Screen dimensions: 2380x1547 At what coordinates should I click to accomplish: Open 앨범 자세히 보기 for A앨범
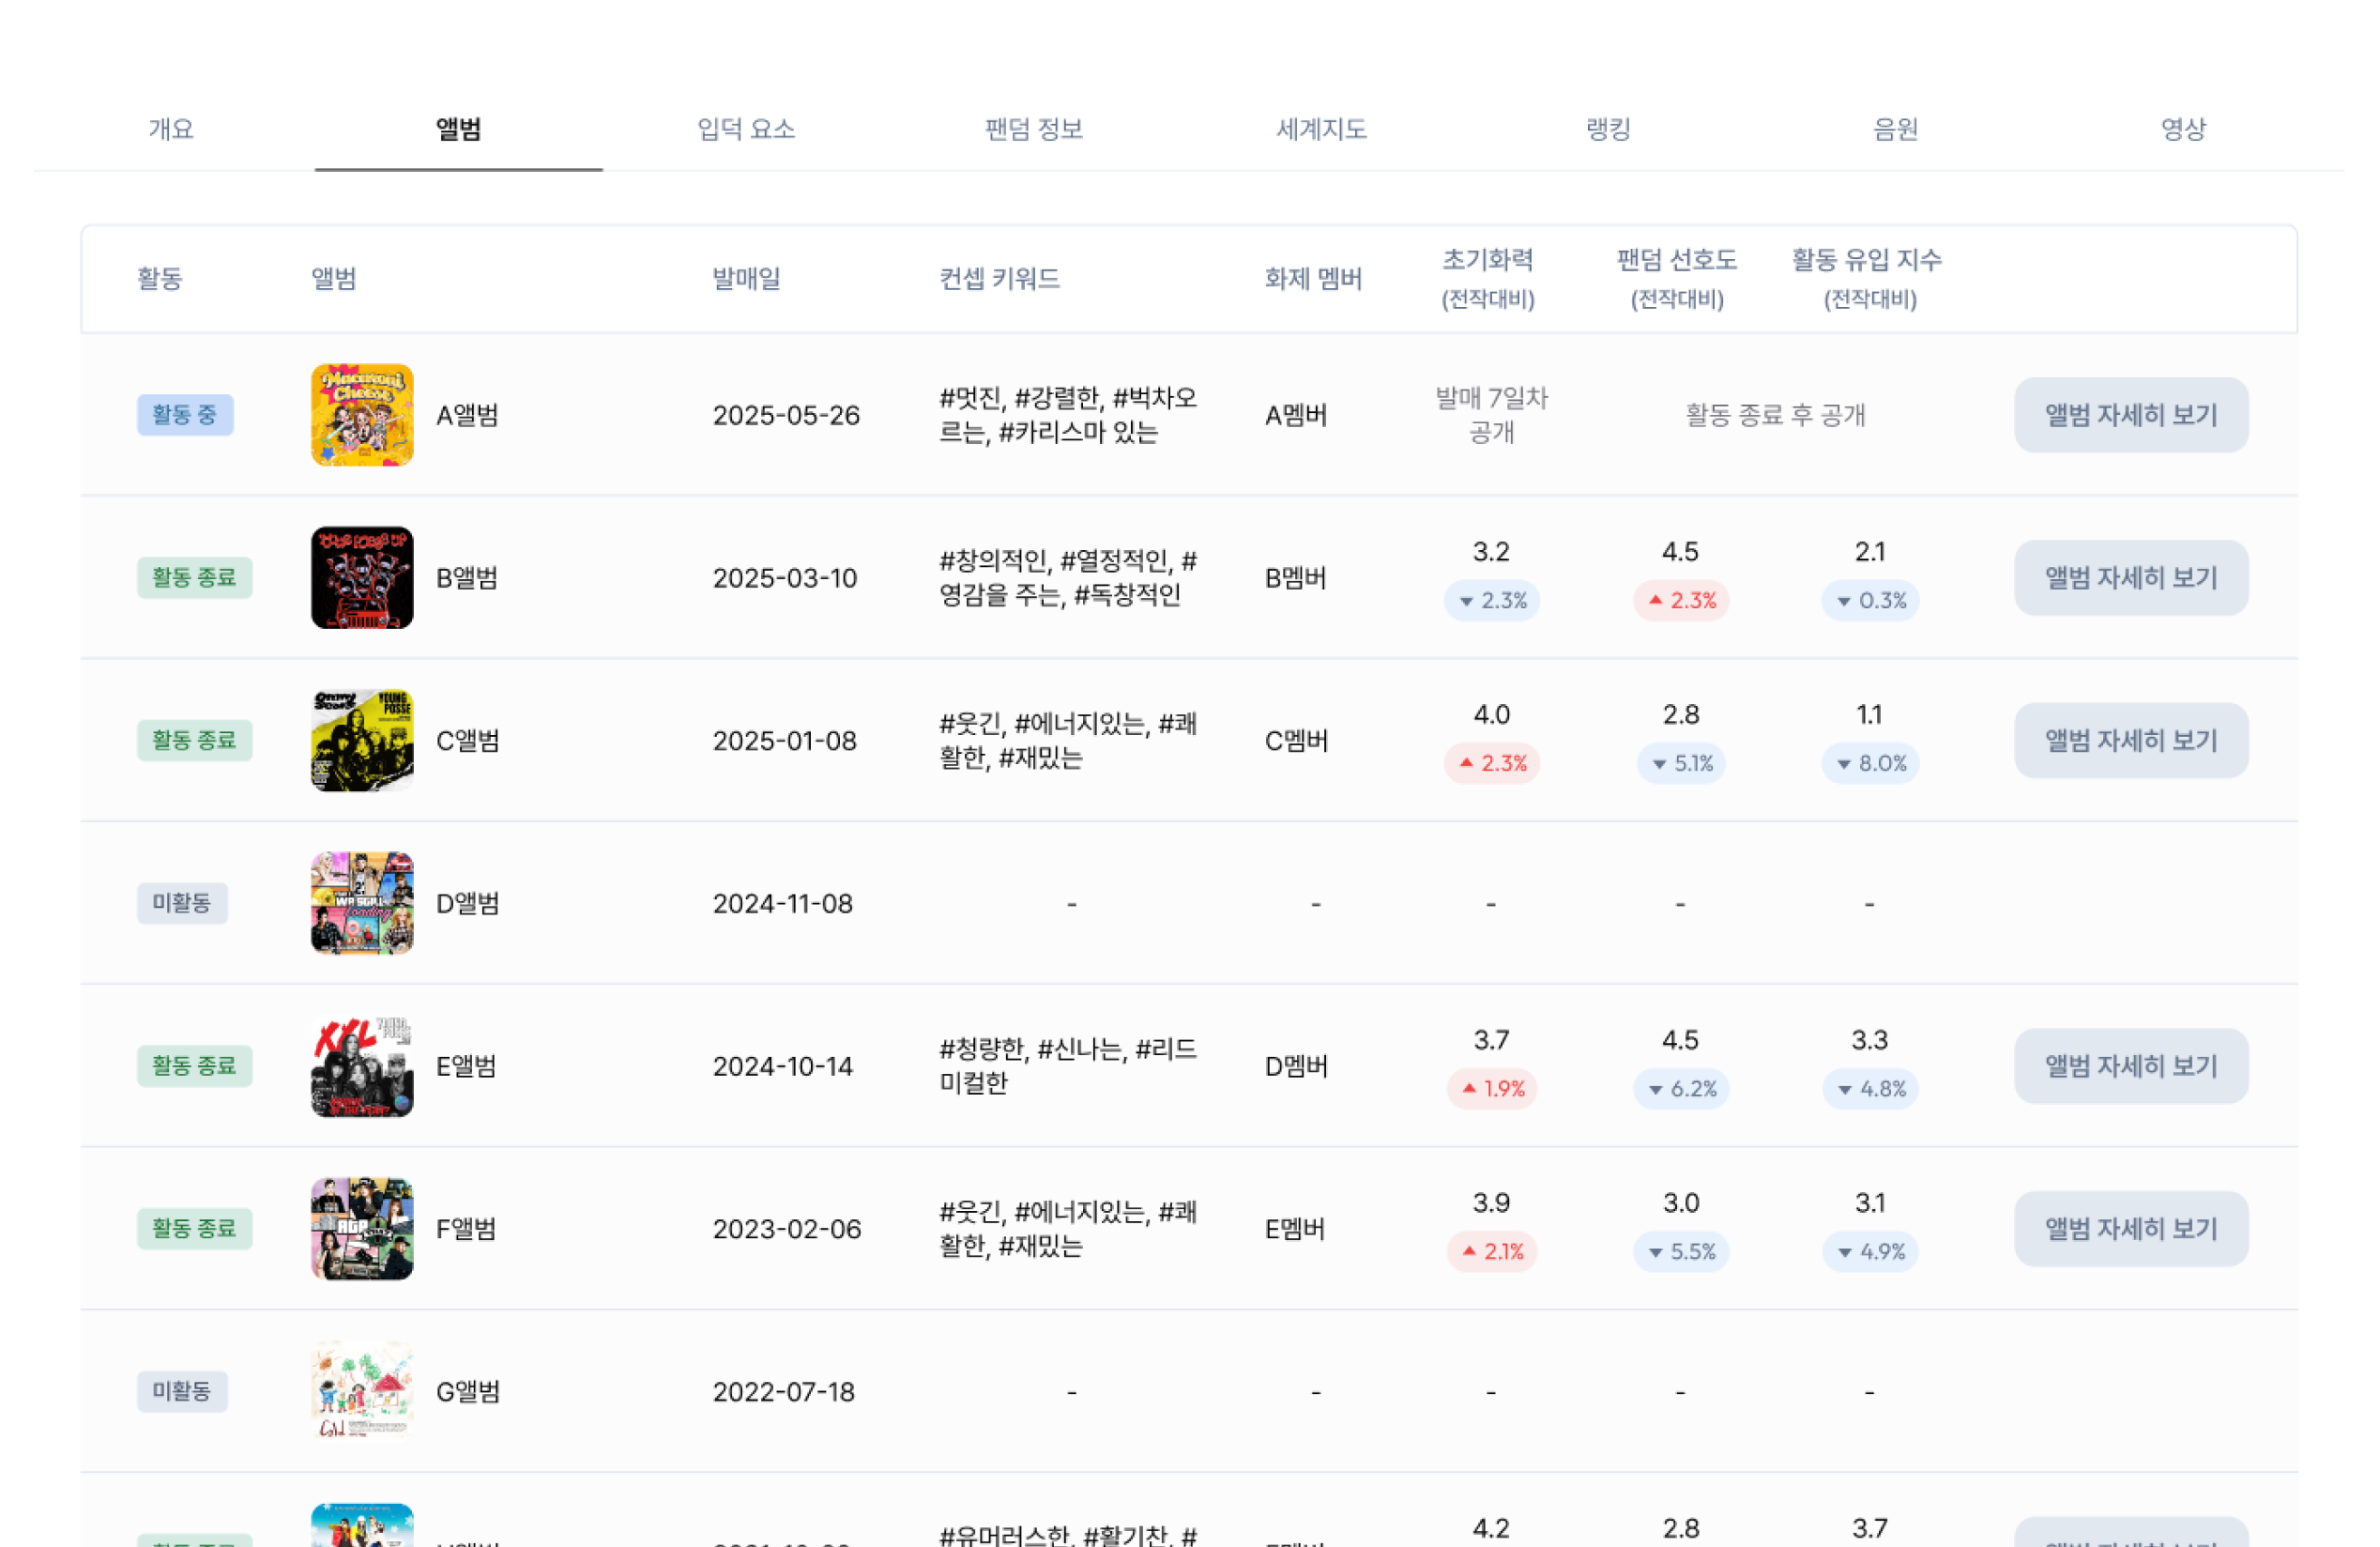tap(2131, 415)
